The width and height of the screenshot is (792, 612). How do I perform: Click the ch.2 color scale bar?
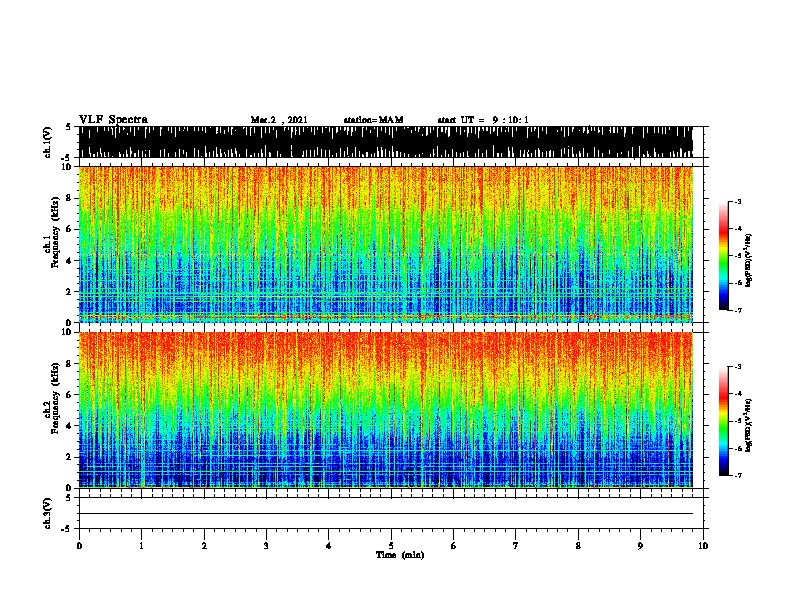tap(723, 421)
